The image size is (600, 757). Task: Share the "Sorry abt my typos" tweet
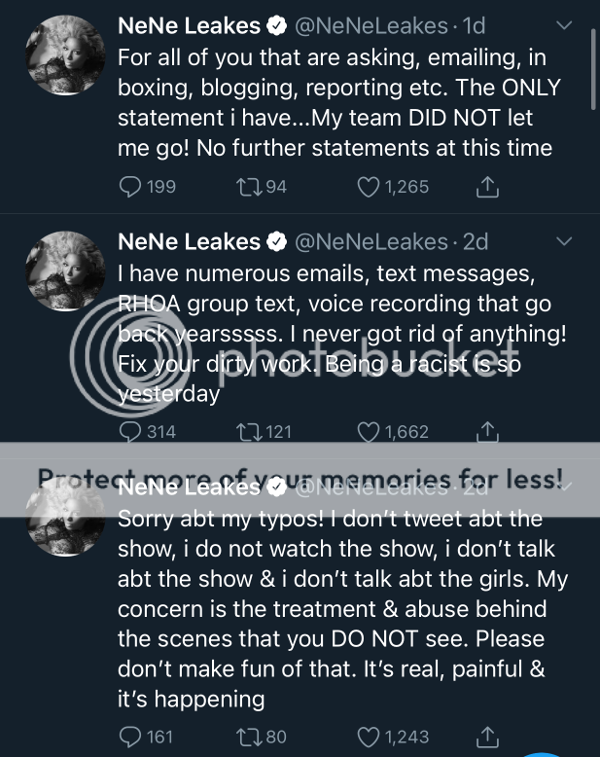pos(487,737)
